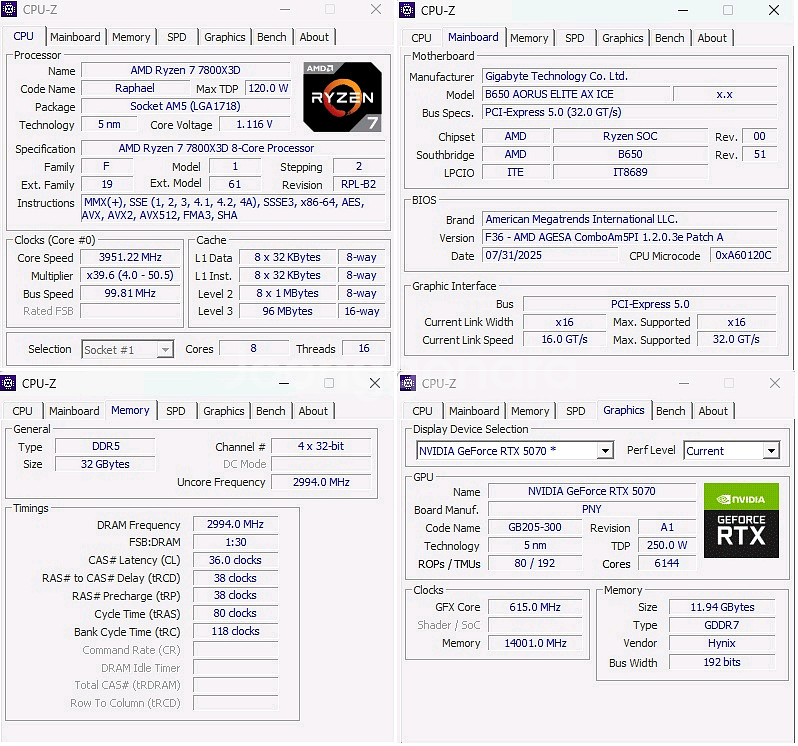Viewport: 798px width, 746px height.
Task: Select Bench tab in the Mainboard window
Action: [670, 38]
